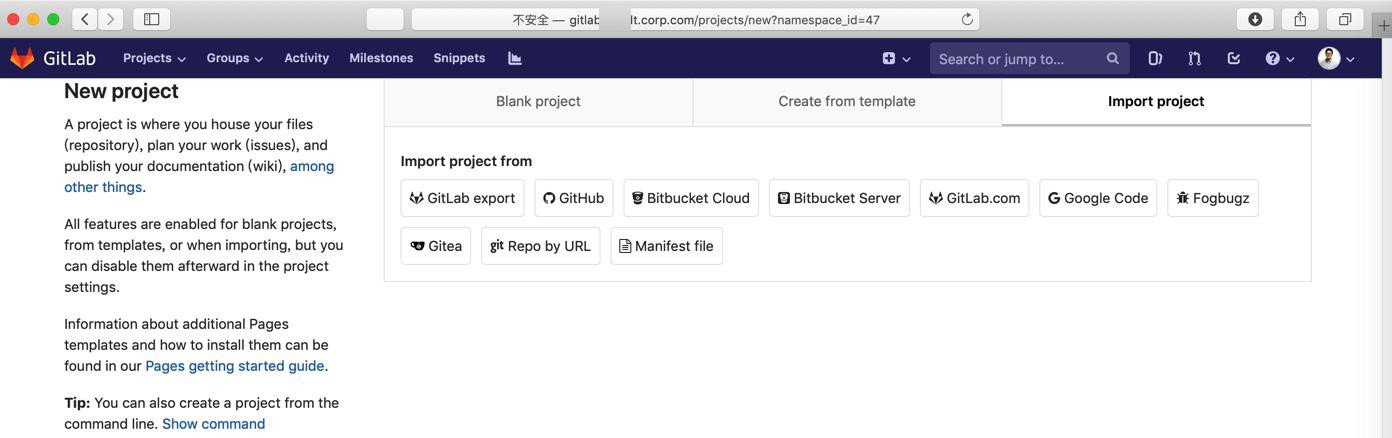Import using Manifest file
Screen dimensions: 1392x438
(x=666, y=246)
